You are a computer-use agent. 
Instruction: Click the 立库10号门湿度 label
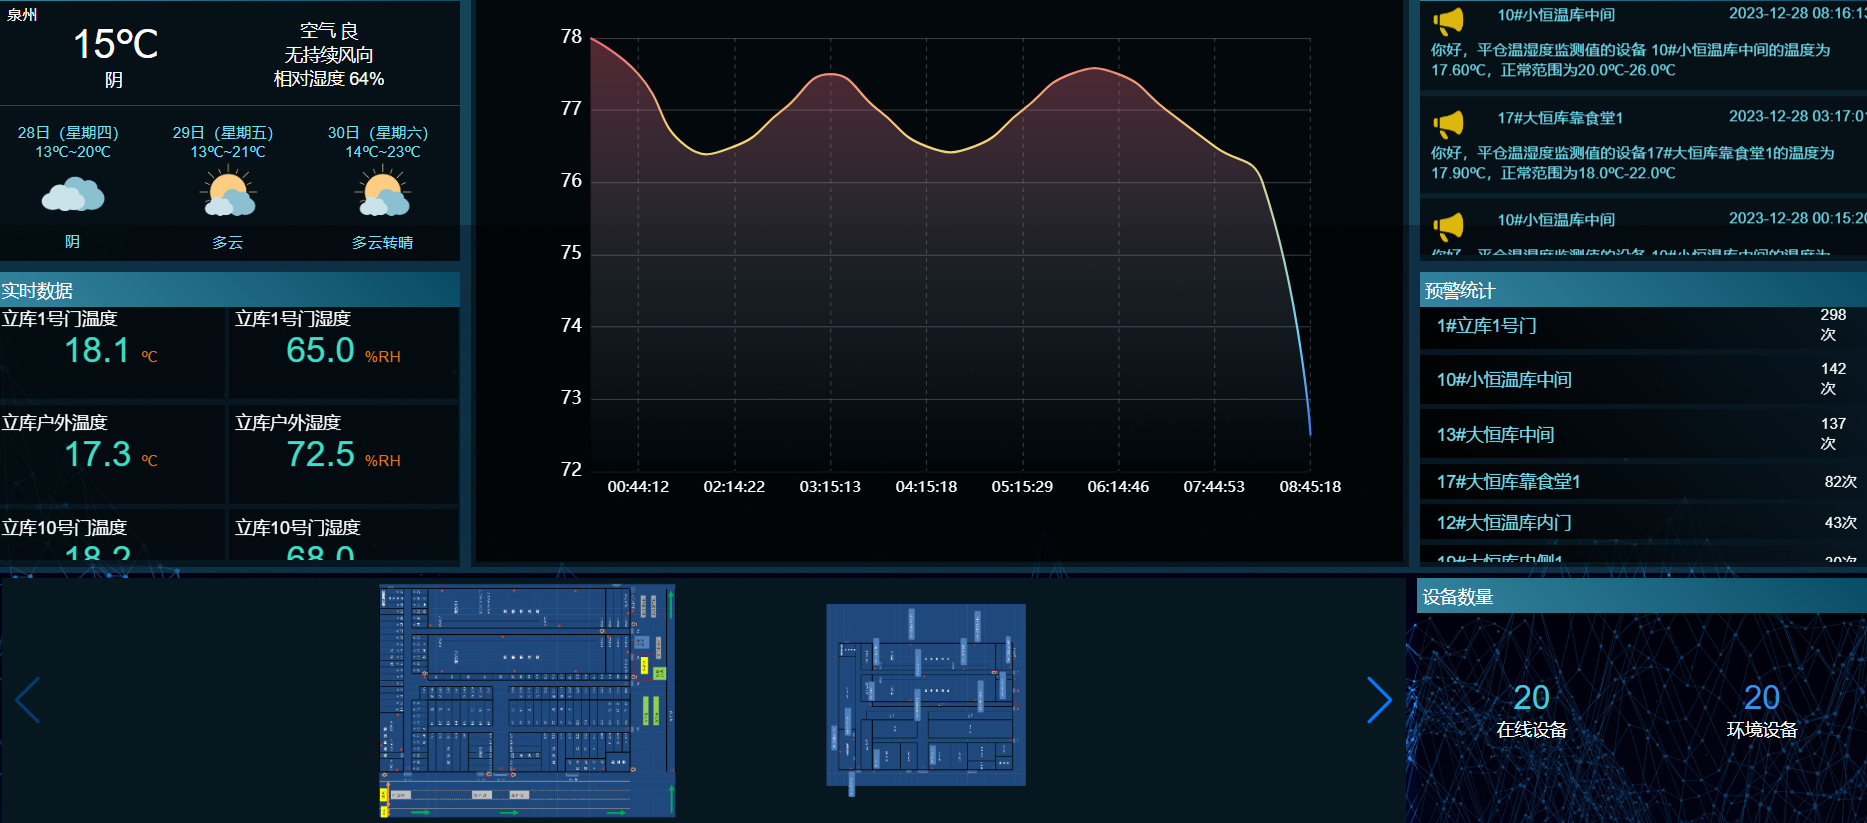point(297,527)
